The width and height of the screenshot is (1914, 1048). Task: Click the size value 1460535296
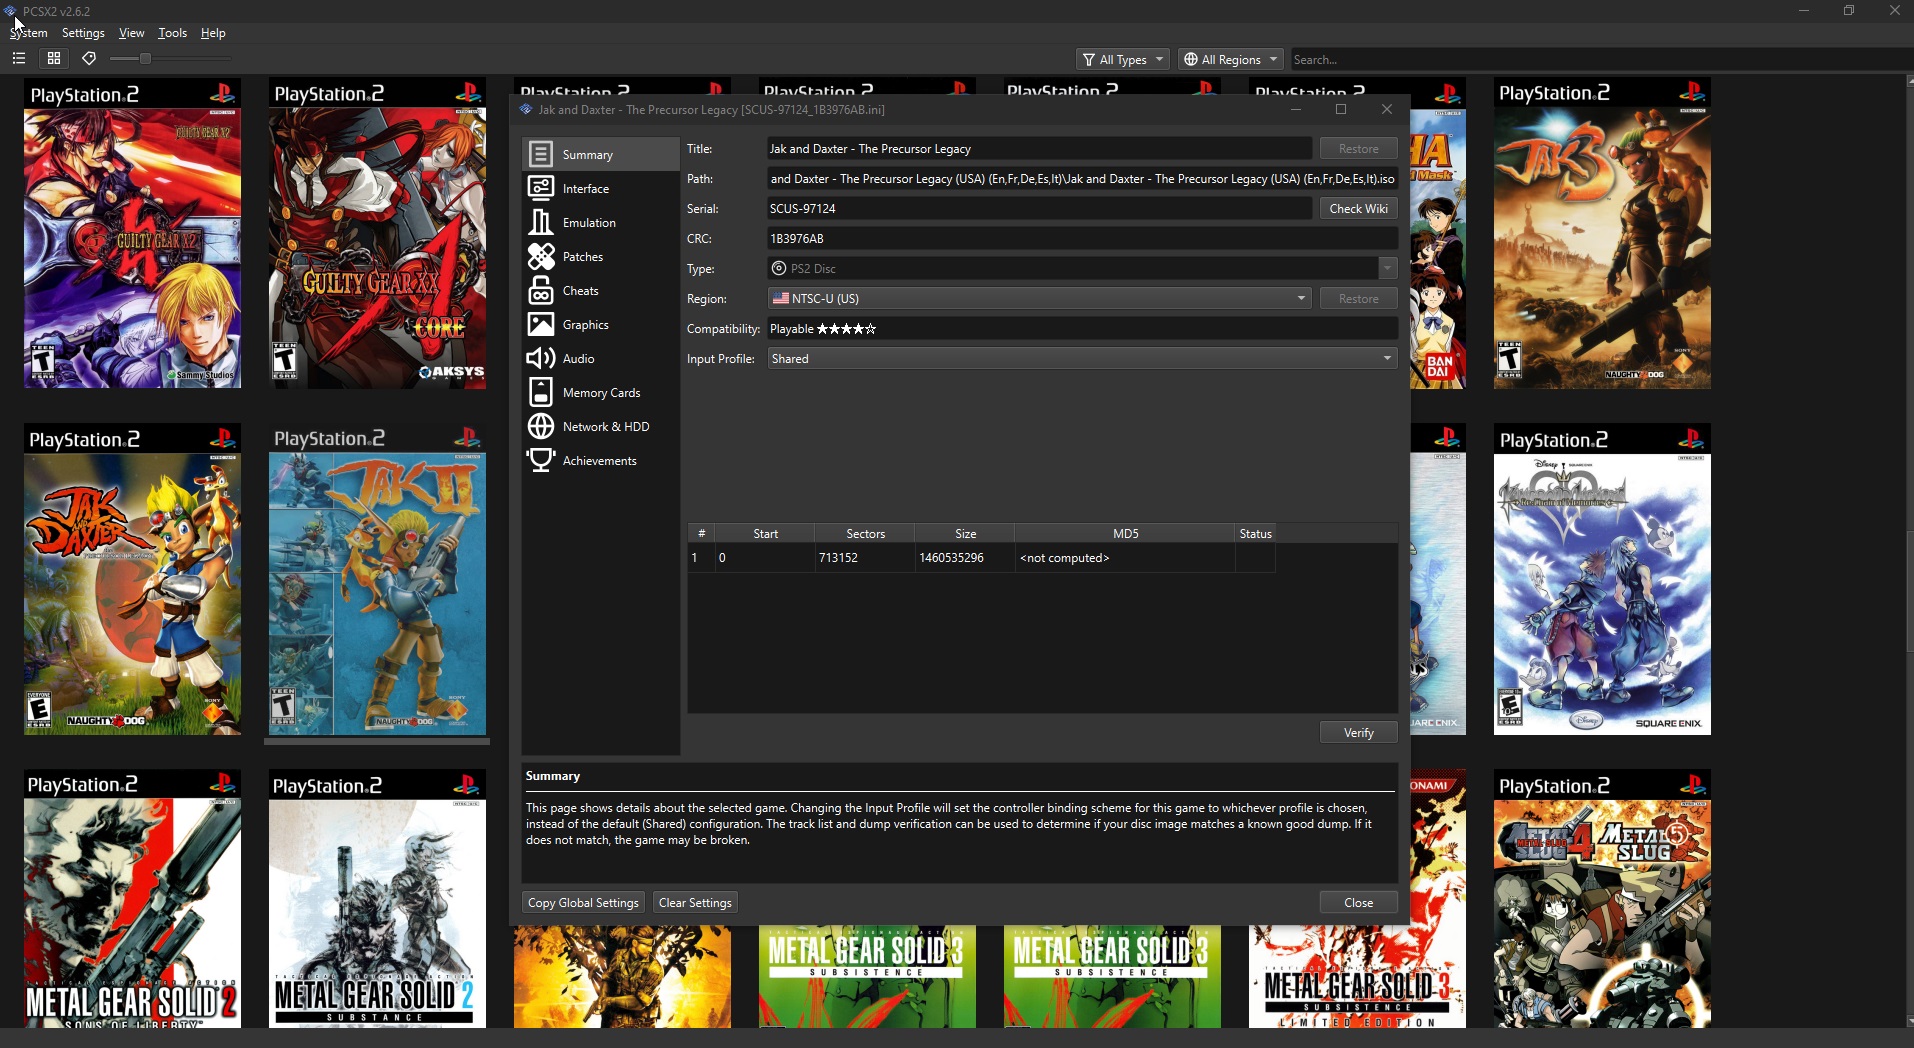[x=965, y=558]
